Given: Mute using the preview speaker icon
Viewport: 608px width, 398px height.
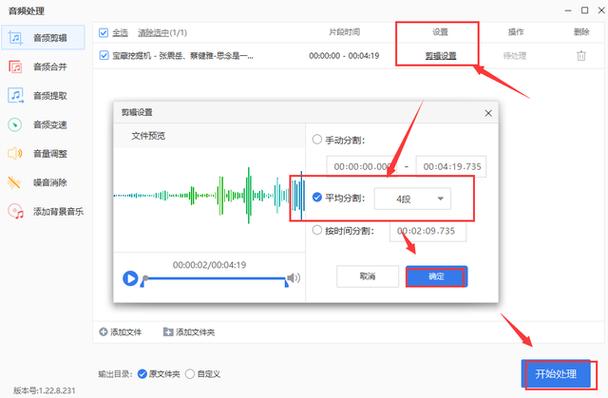Looking at the screenshot, I should pyautogui.click(x=294, y=278).
